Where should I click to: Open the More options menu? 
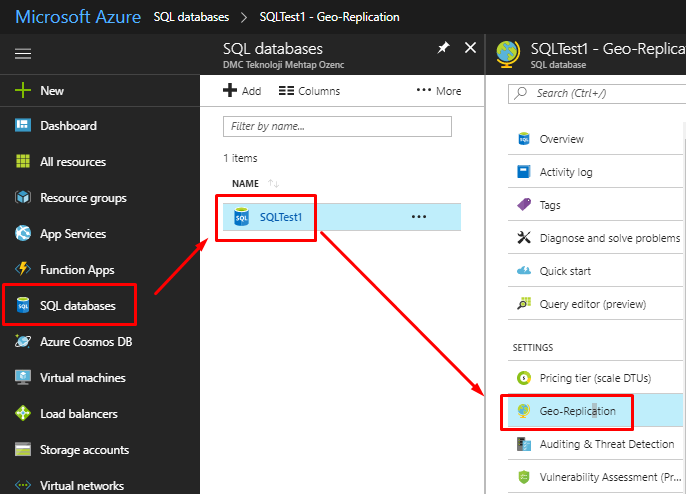(439, 91)
